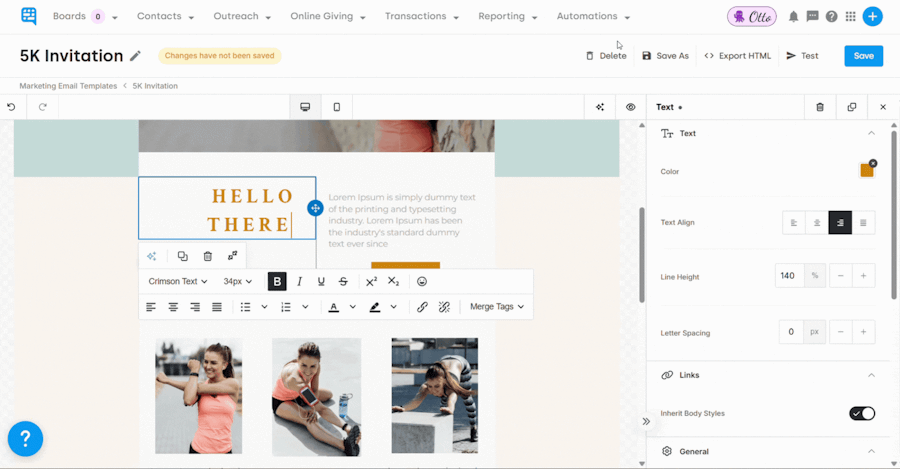
Task: Switch to mobile preview mode
Action: [337, 107]
